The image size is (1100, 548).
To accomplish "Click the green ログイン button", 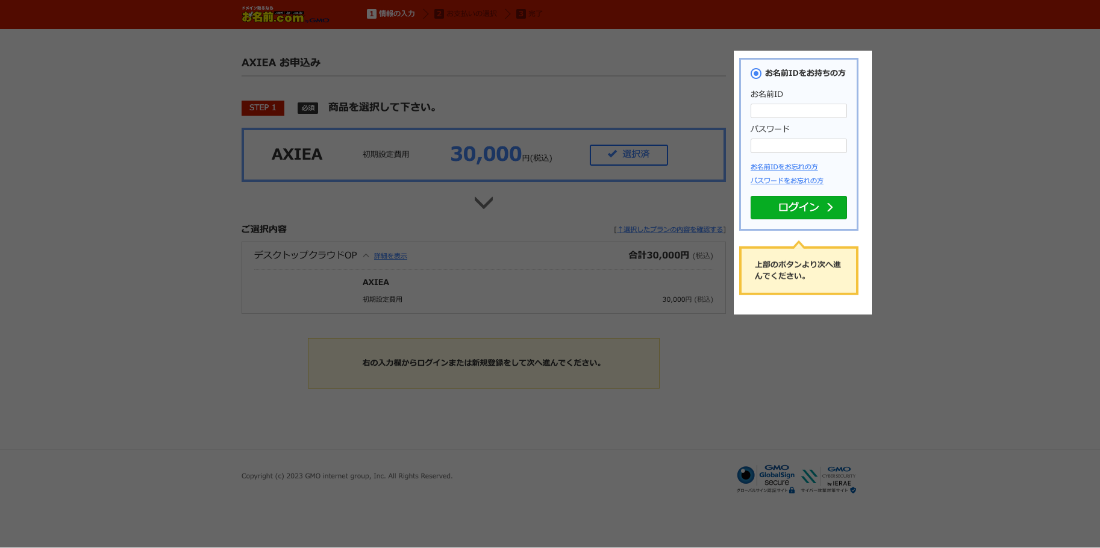I will (x=798, y=208).
